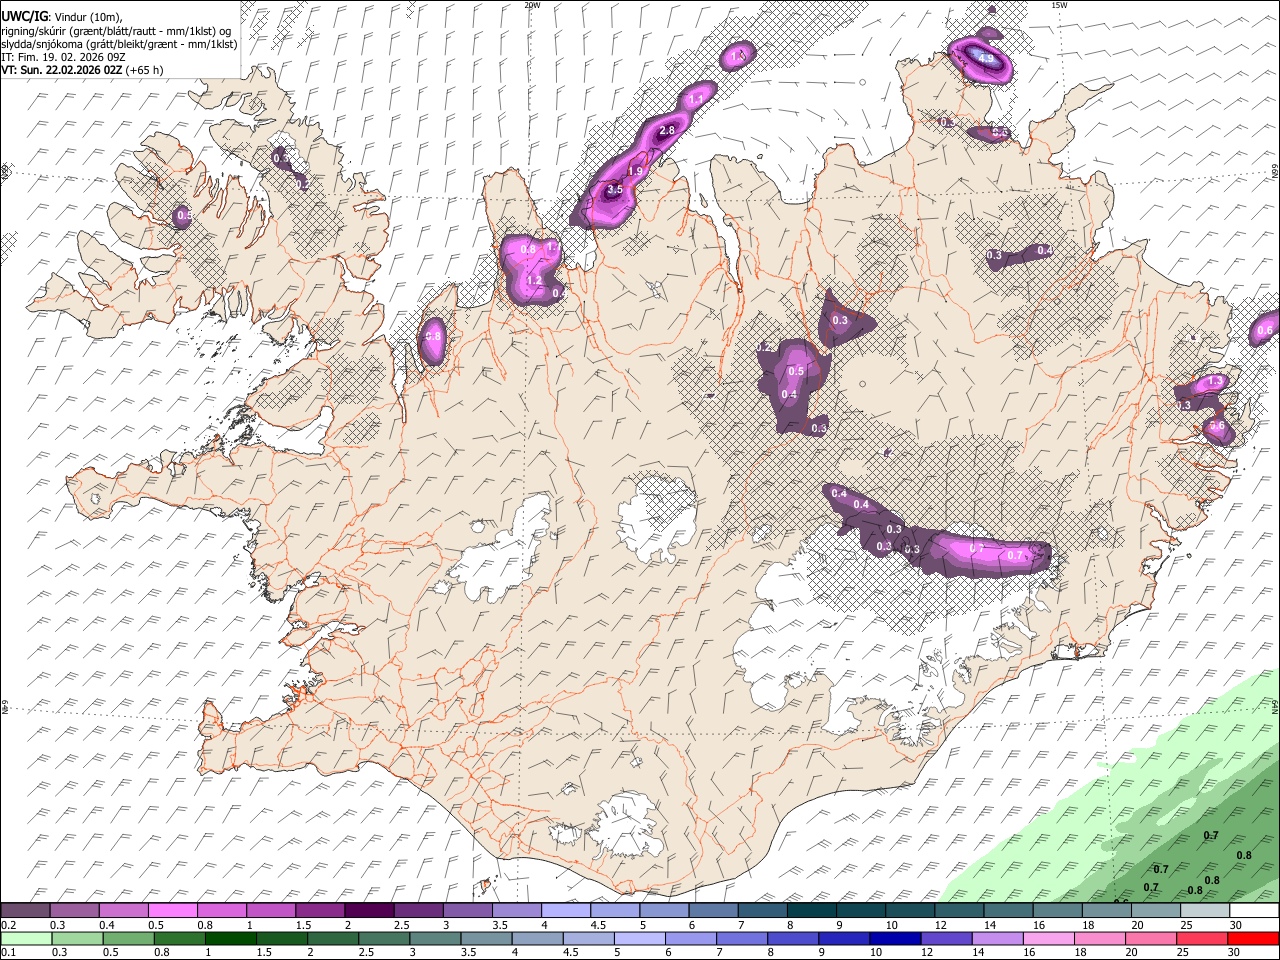The width and height of the screenshot is (1280, 960).
Task: Click the 0.2 label in the upper legend
Action: (x=9, y=925)
